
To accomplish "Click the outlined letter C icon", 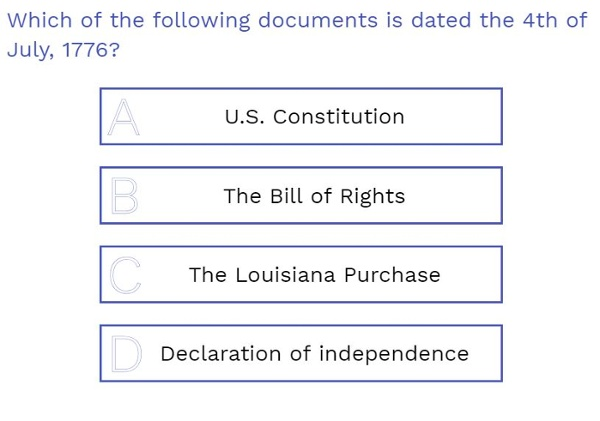I will (125, 275).
